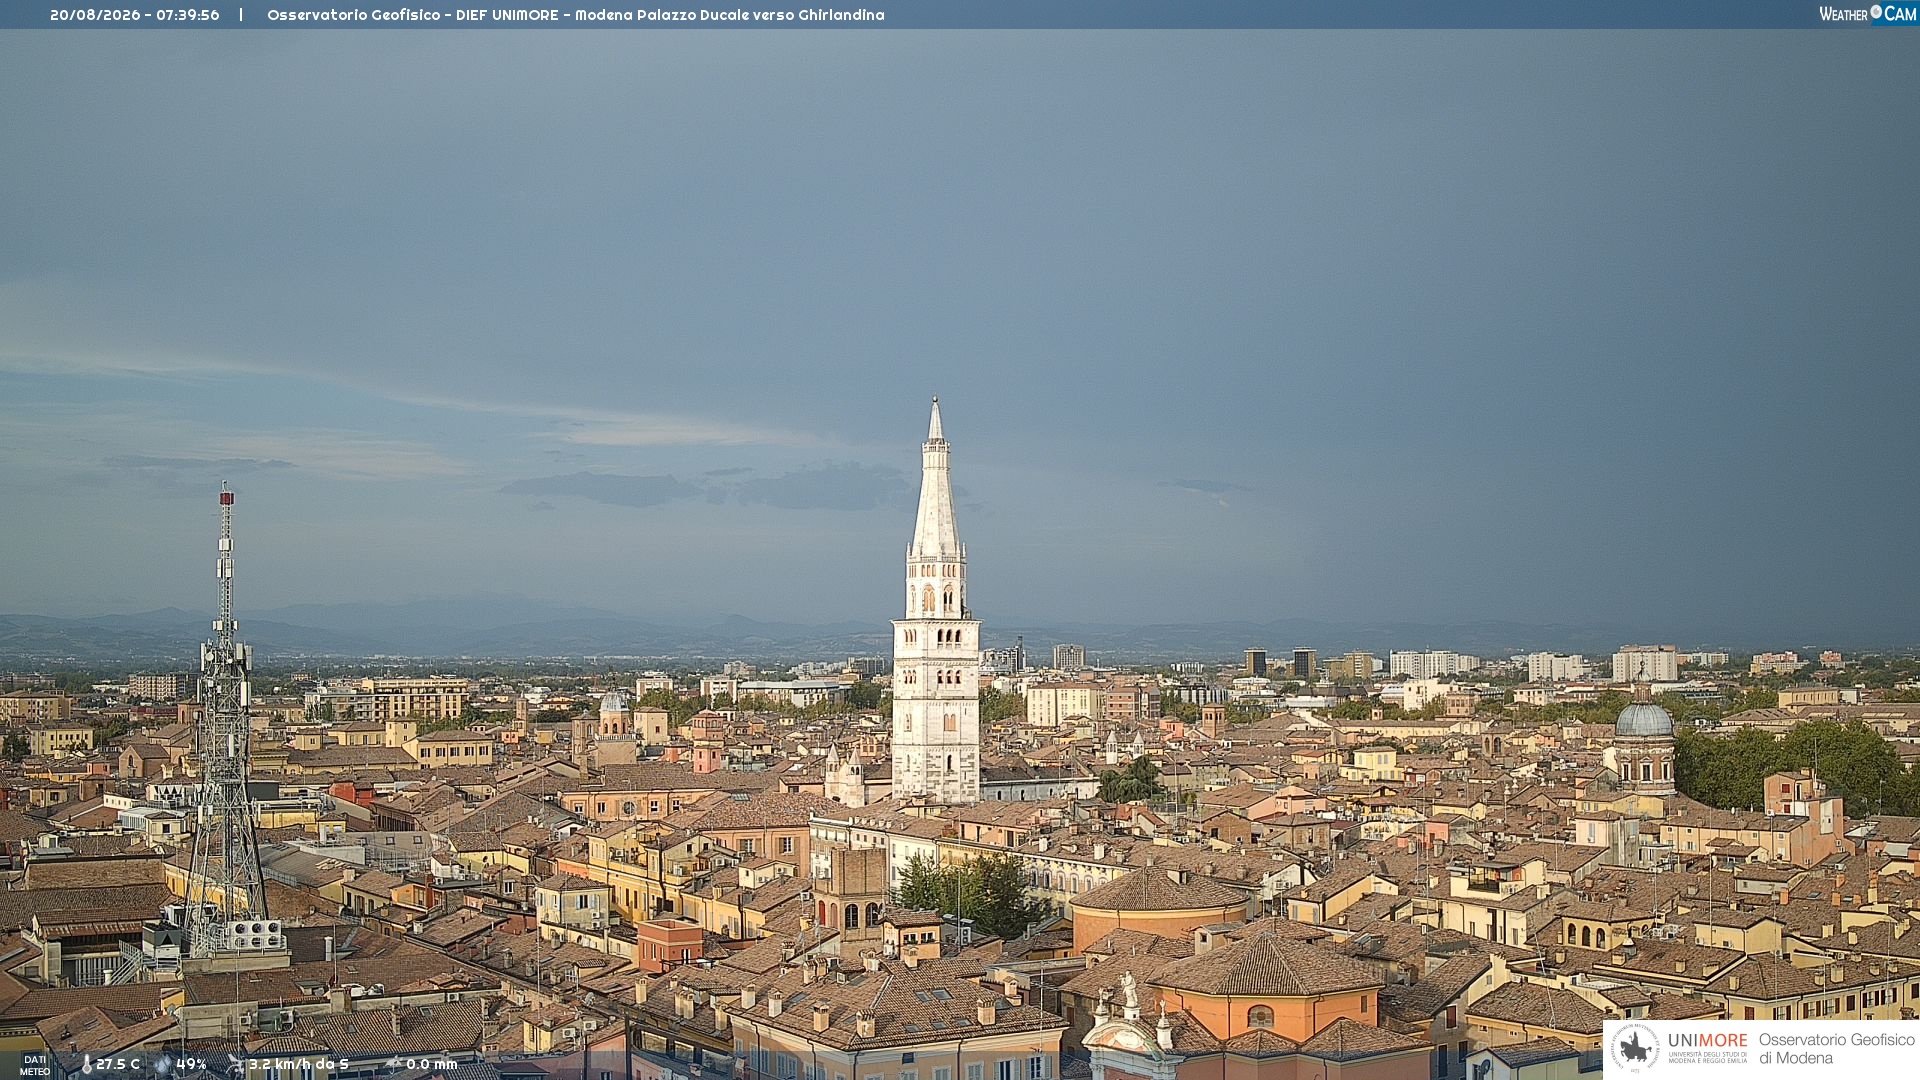Image resolution: width=1920 pixels, height=1080 pixels.
Task: Click Modena Palazzo Ducale verso Ghirlandina text
Action: coord(730,15)
